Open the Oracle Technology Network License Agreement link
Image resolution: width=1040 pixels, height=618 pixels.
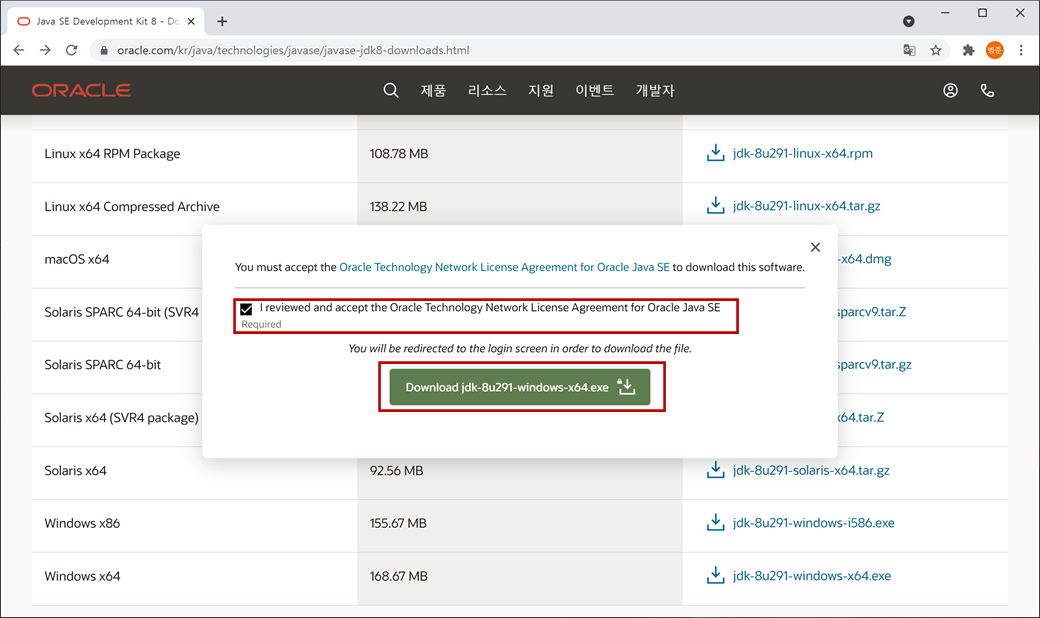click(x=504, y=267)
